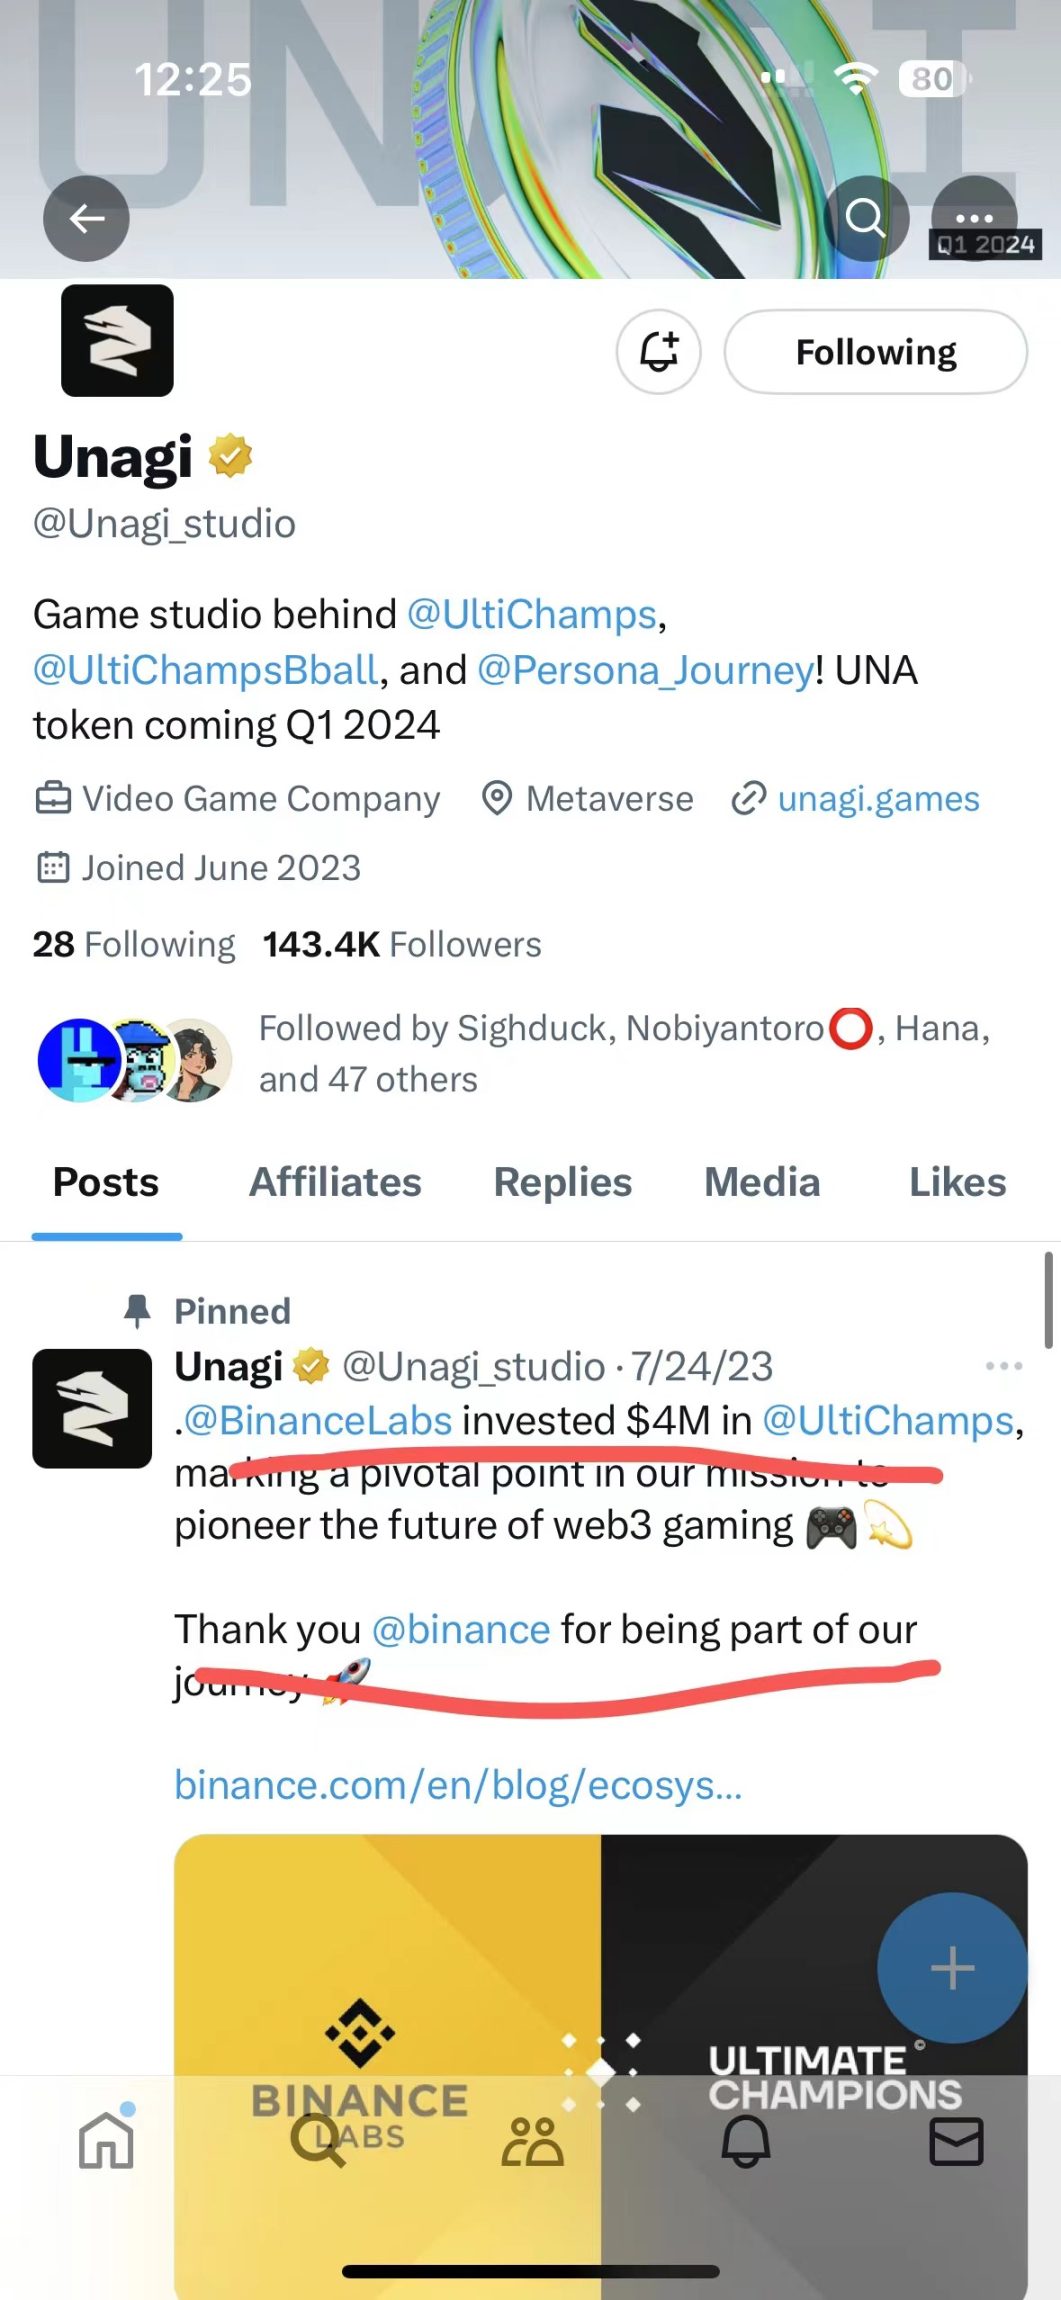The width and height of the screenshot is (1061, 2300).
Task: Go to Home feed icon
Action: pyautogui.click(x=106, y=2141)
